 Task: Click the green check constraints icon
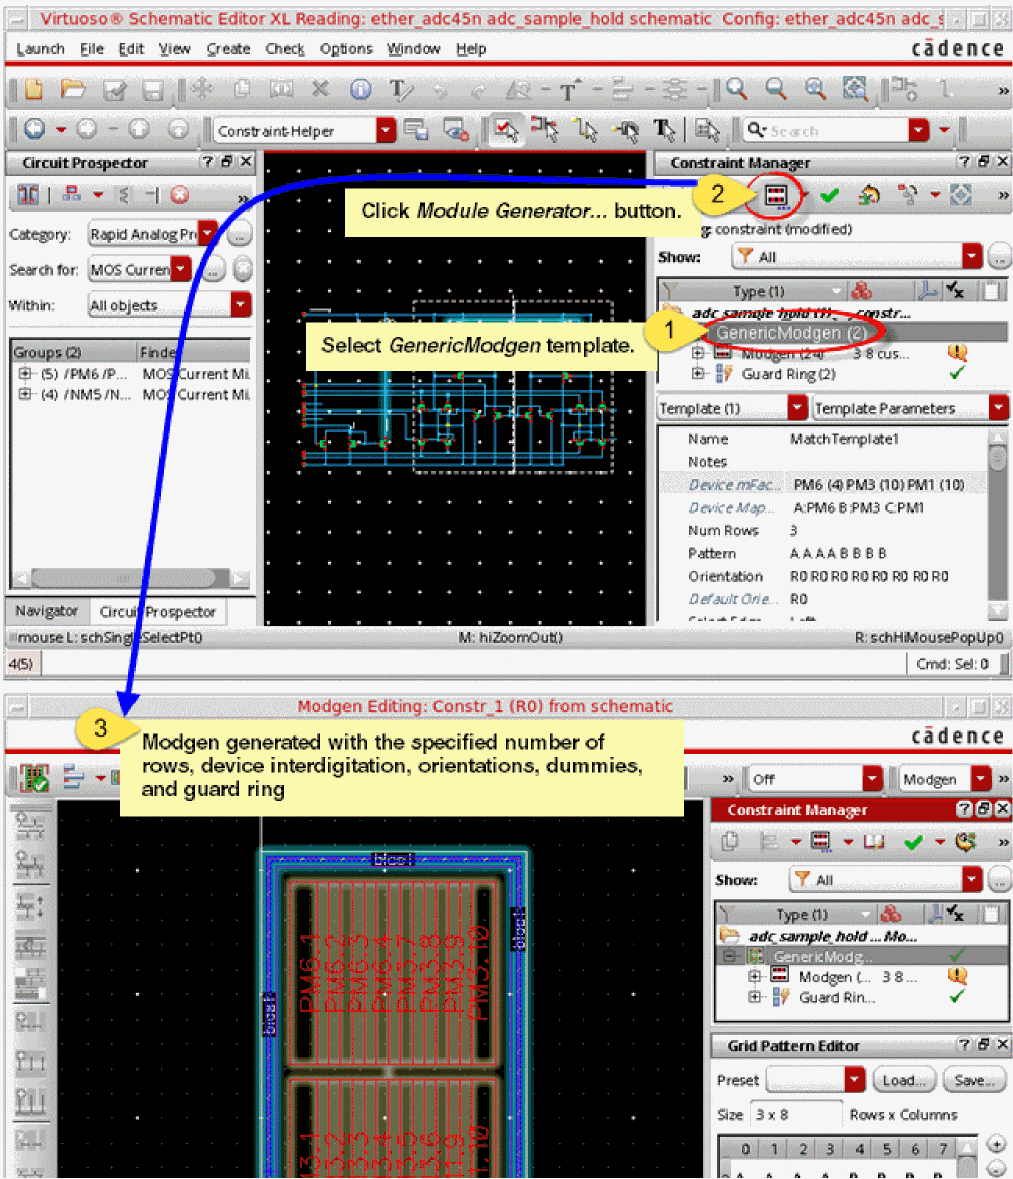click(829, 195)
